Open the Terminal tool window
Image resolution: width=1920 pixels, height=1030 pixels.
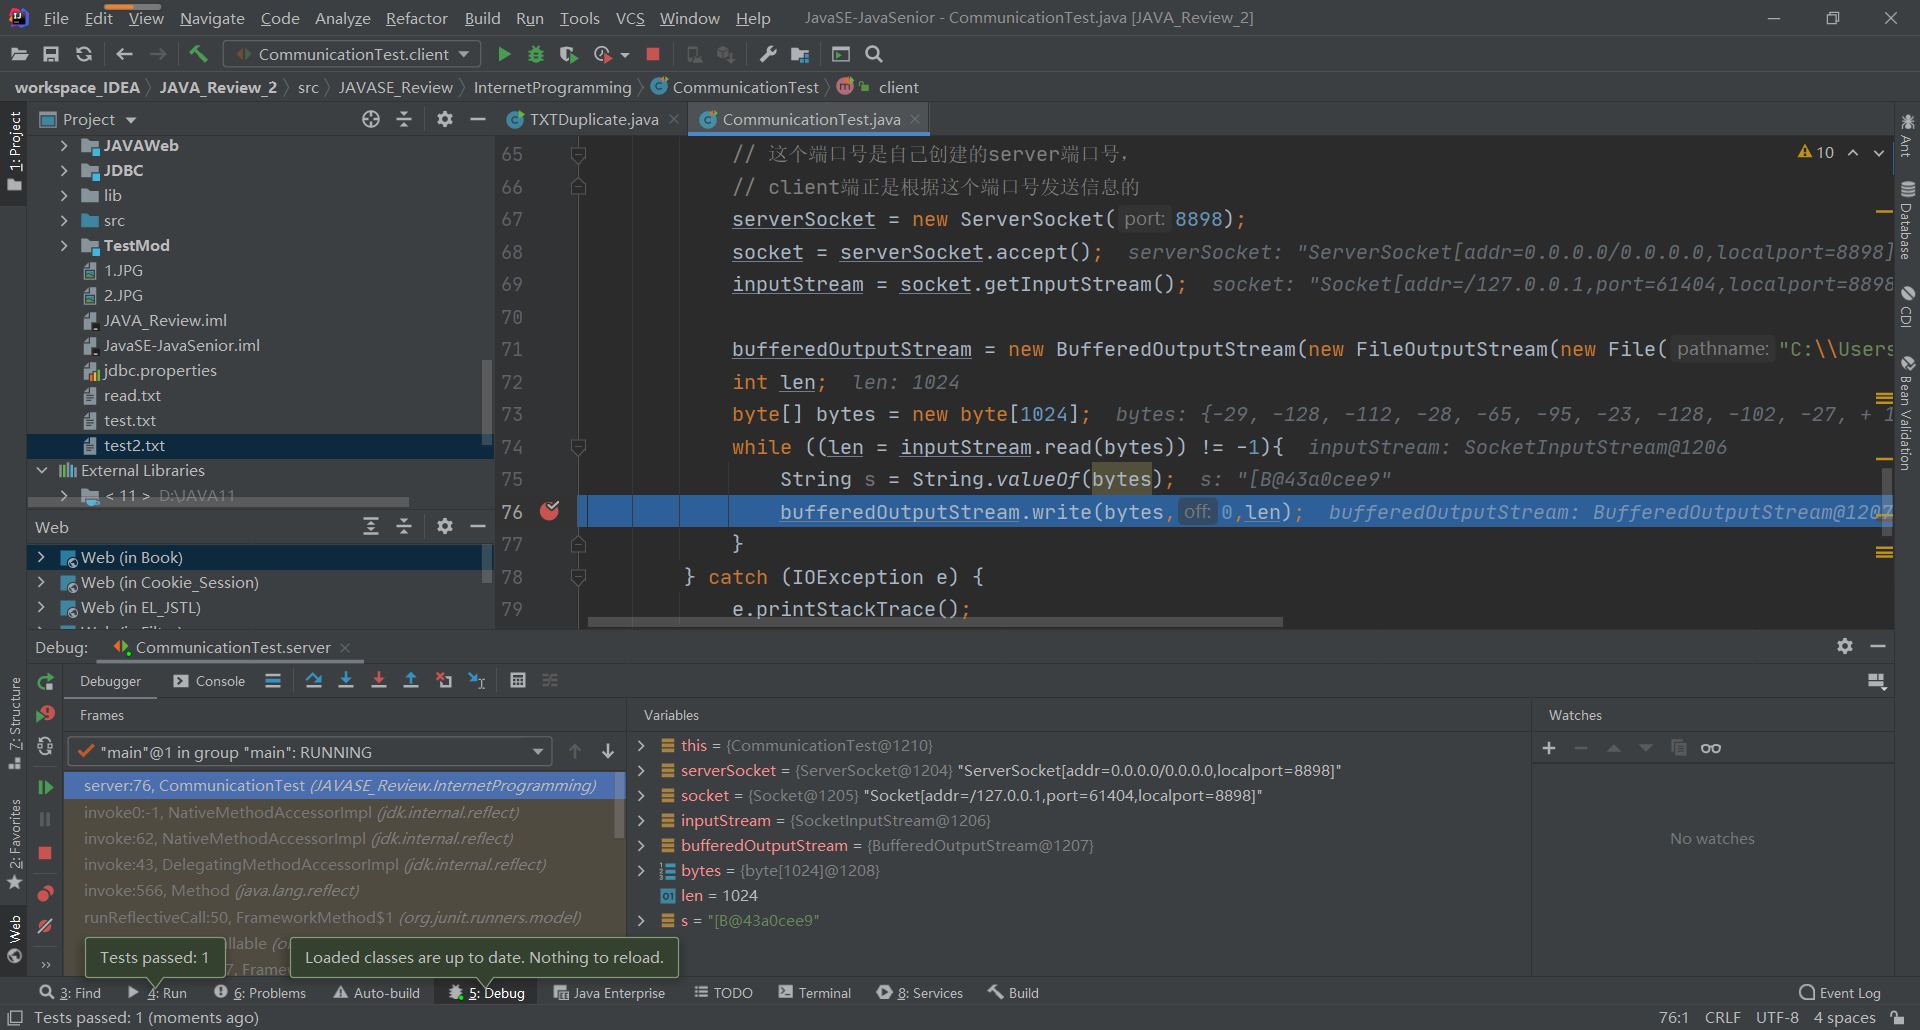tap(815, 992)
